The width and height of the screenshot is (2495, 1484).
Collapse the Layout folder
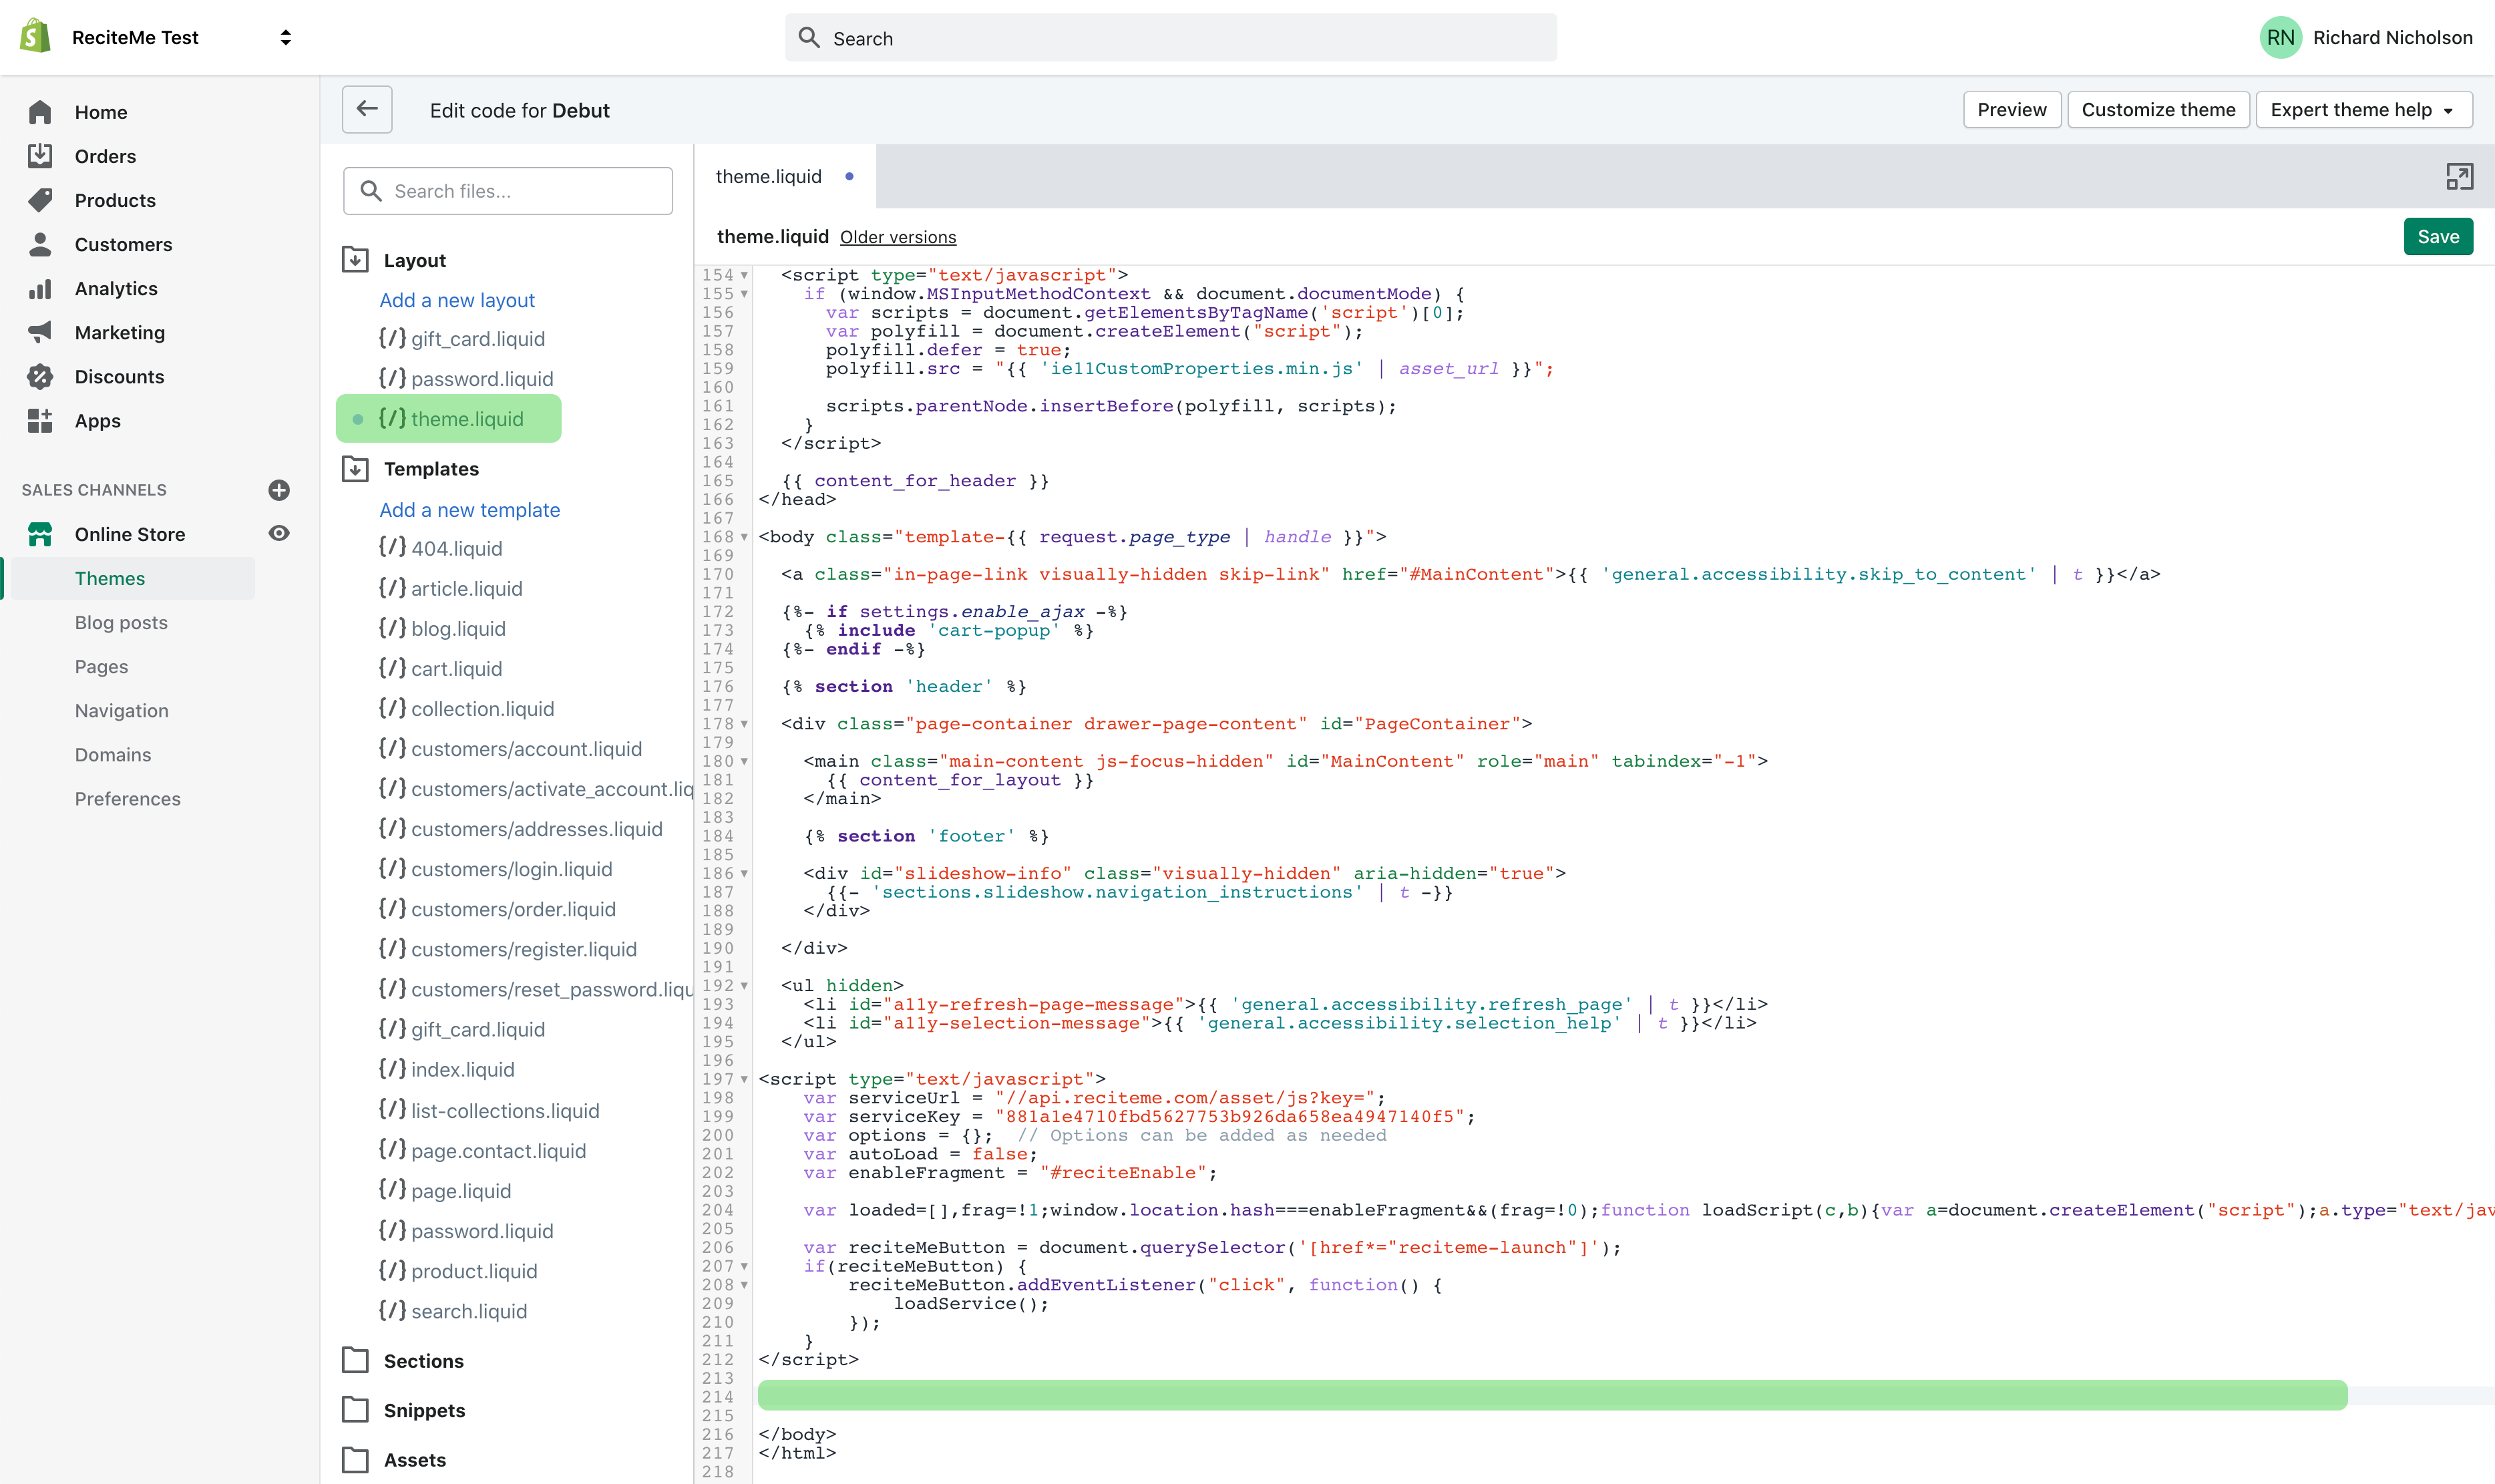(x=355, y=260)
